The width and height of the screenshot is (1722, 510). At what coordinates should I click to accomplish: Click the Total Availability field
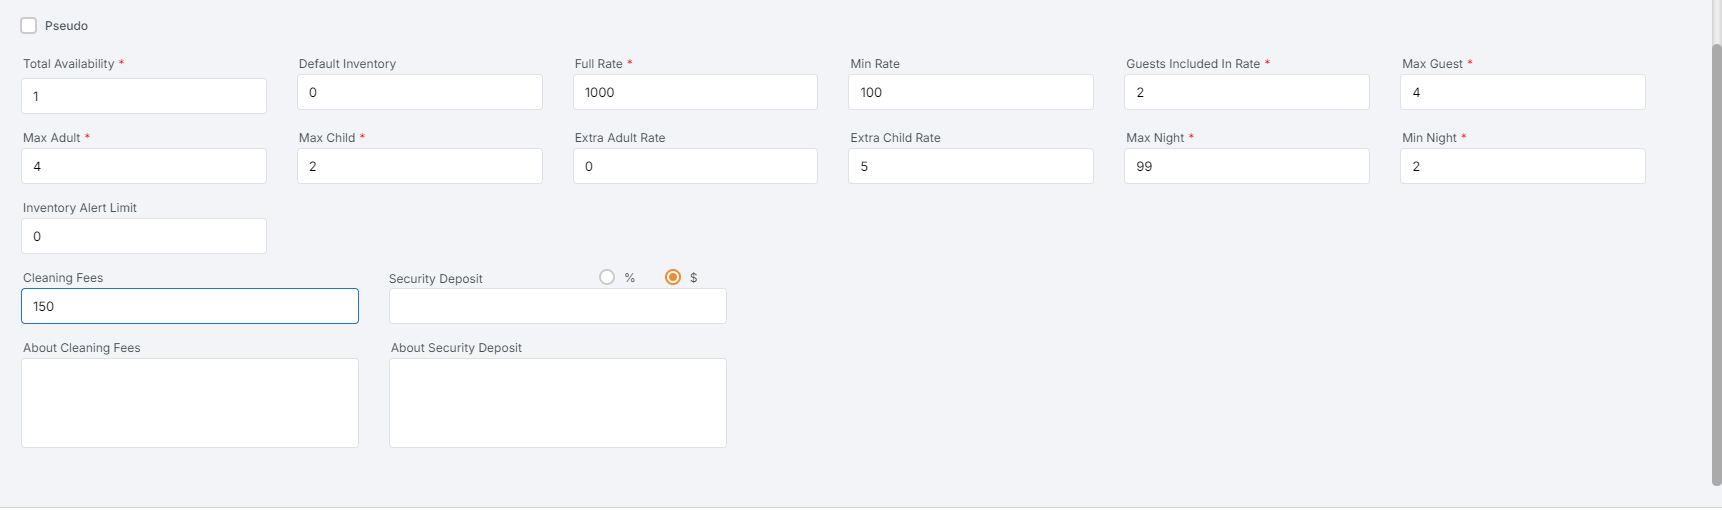tap(144, 96)
